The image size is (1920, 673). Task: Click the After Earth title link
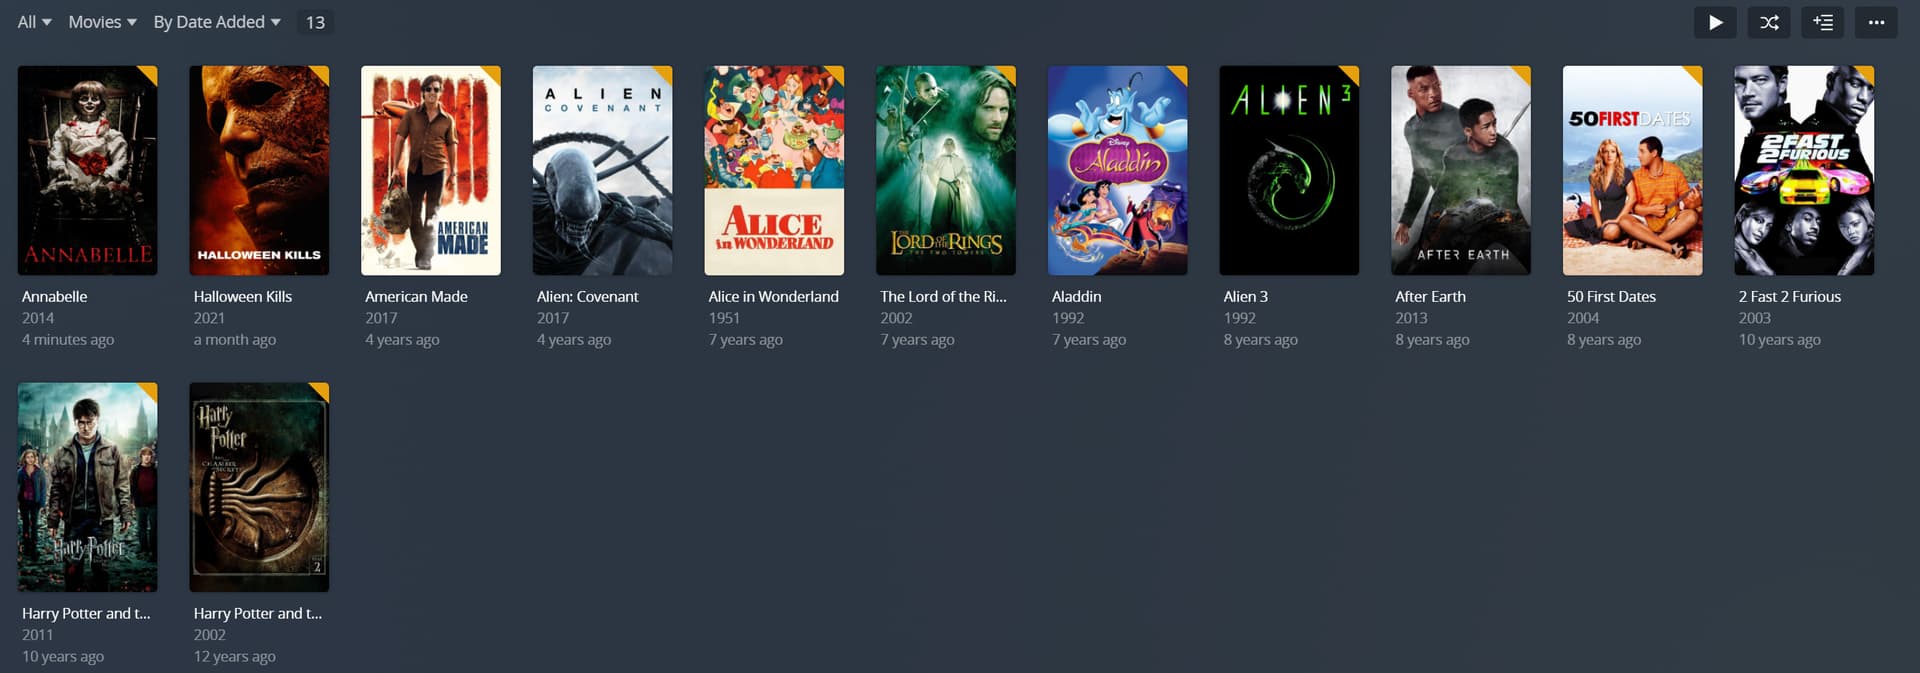(1430, 296)
